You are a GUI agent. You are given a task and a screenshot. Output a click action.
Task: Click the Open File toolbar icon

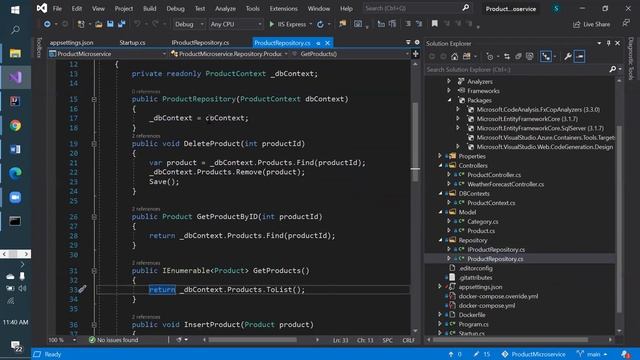(x=98, y=24)
